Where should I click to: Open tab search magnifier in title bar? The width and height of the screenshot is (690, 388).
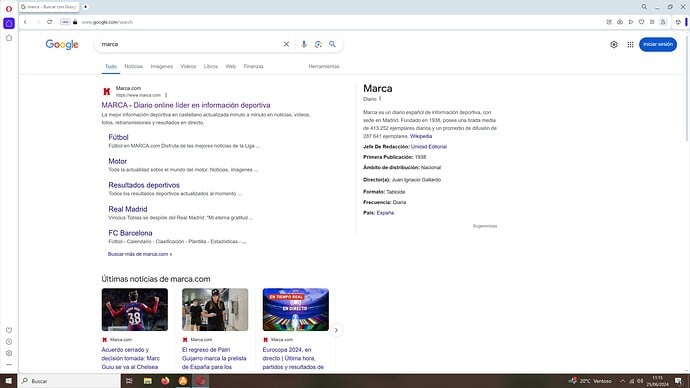pos(644,7)
